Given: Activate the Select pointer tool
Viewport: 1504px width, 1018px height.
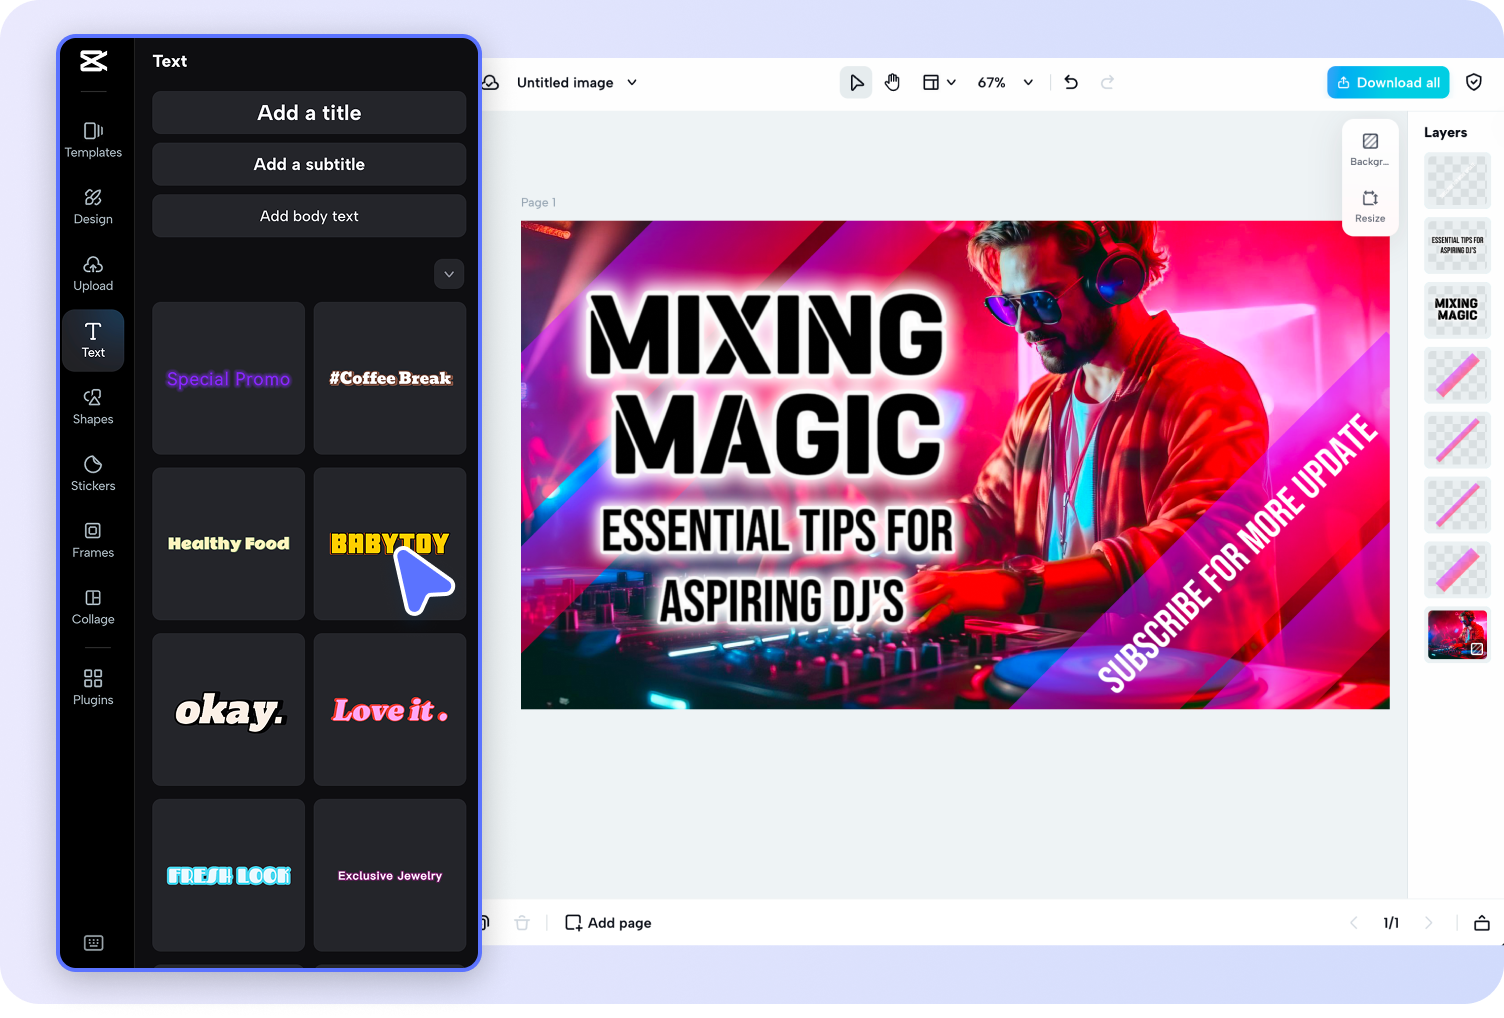Looking at the screenshot, I should pos(856,83).
